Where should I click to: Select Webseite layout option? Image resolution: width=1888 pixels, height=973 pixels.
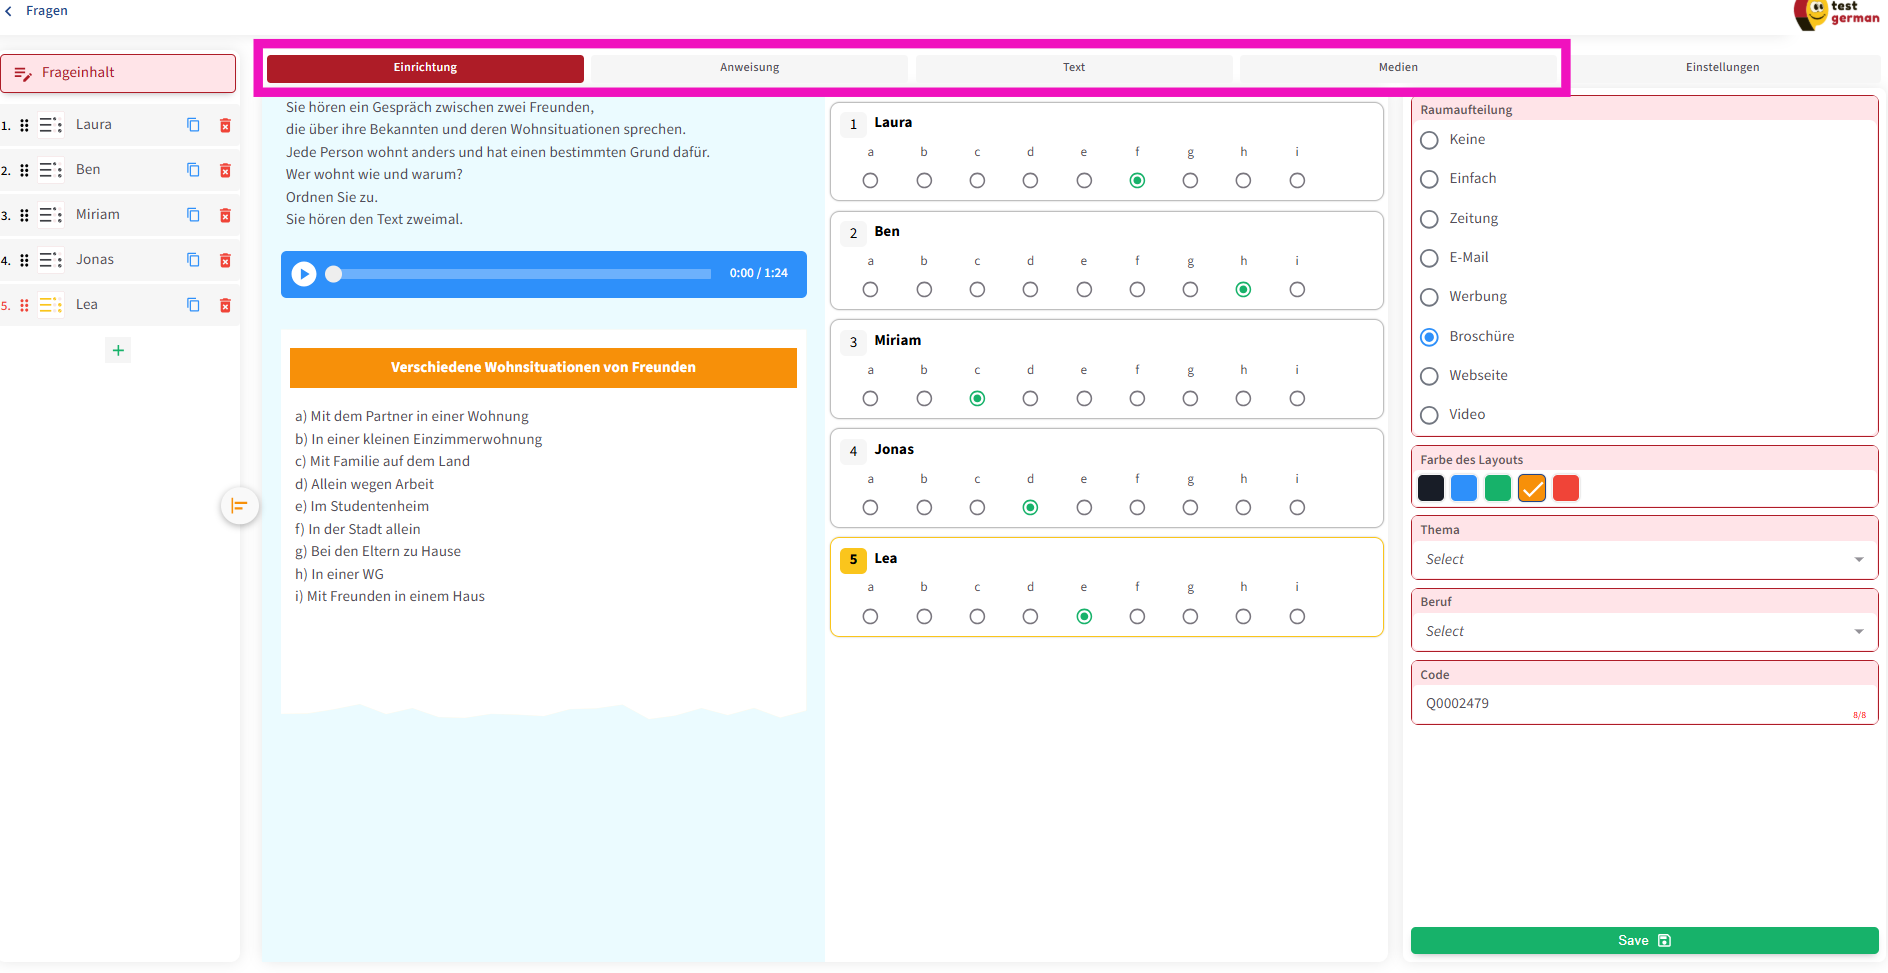coord(1430,376)
